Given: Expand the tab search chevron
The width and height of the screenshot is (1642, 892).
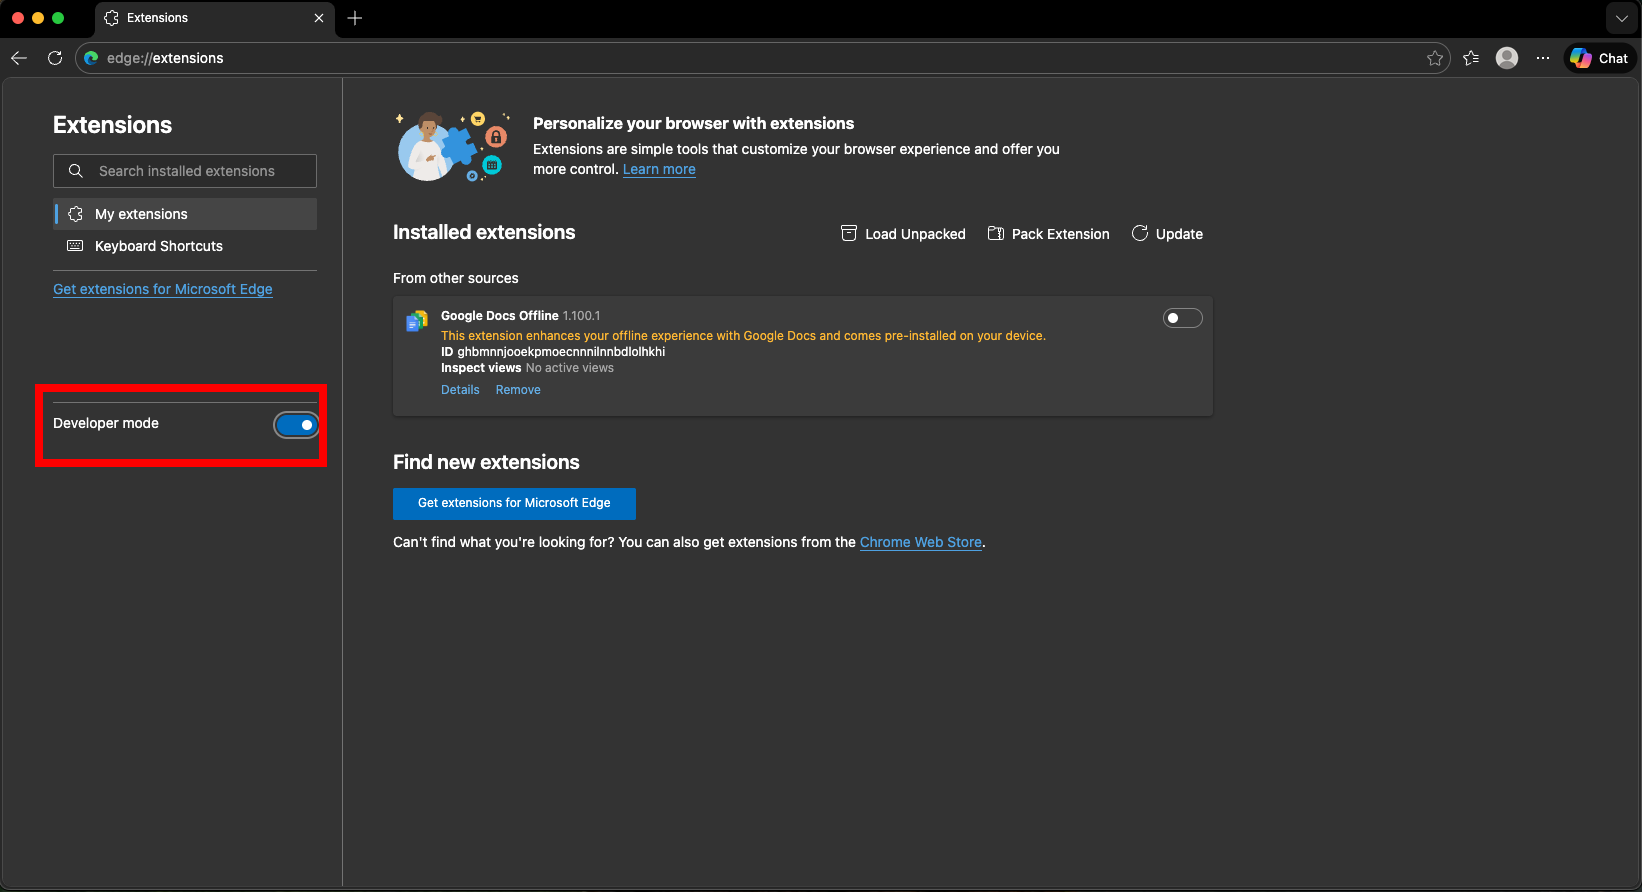Looking at the screenshot, I should pos(1622,18).
